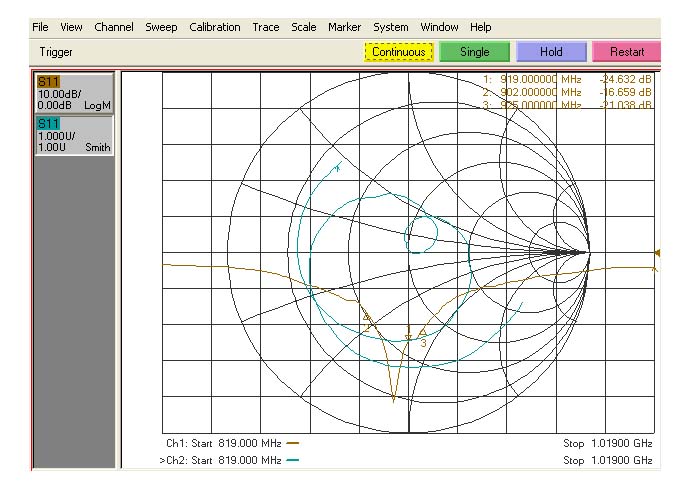686x496 pixels.
Task: Open the Sweep menu
Action: (161, 27)
